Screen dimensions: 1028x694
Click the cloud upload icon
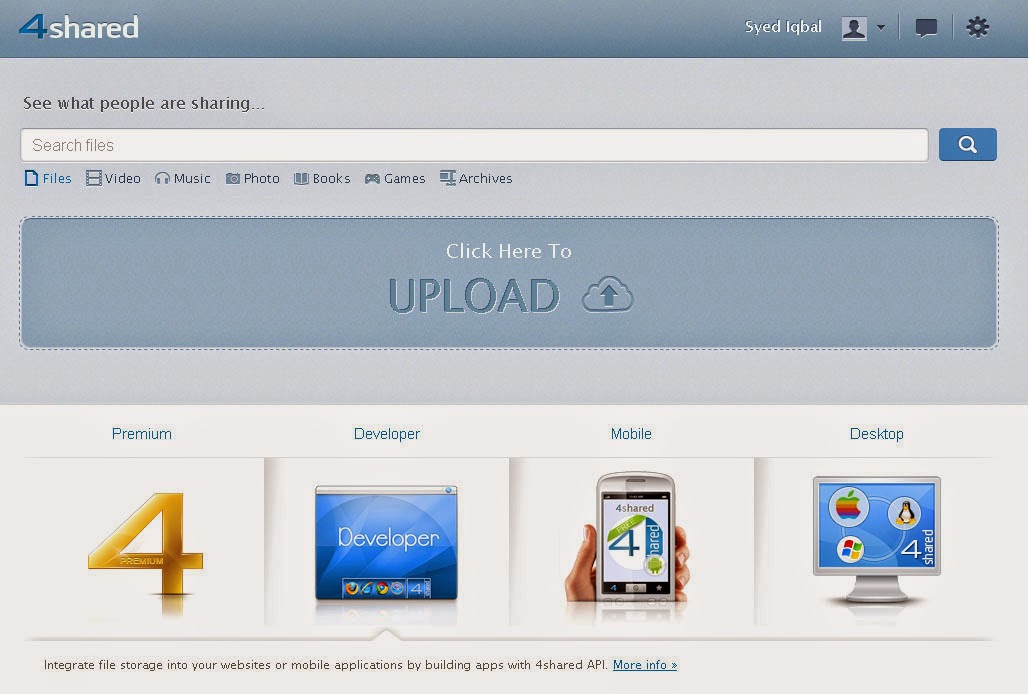click(608, 296)
